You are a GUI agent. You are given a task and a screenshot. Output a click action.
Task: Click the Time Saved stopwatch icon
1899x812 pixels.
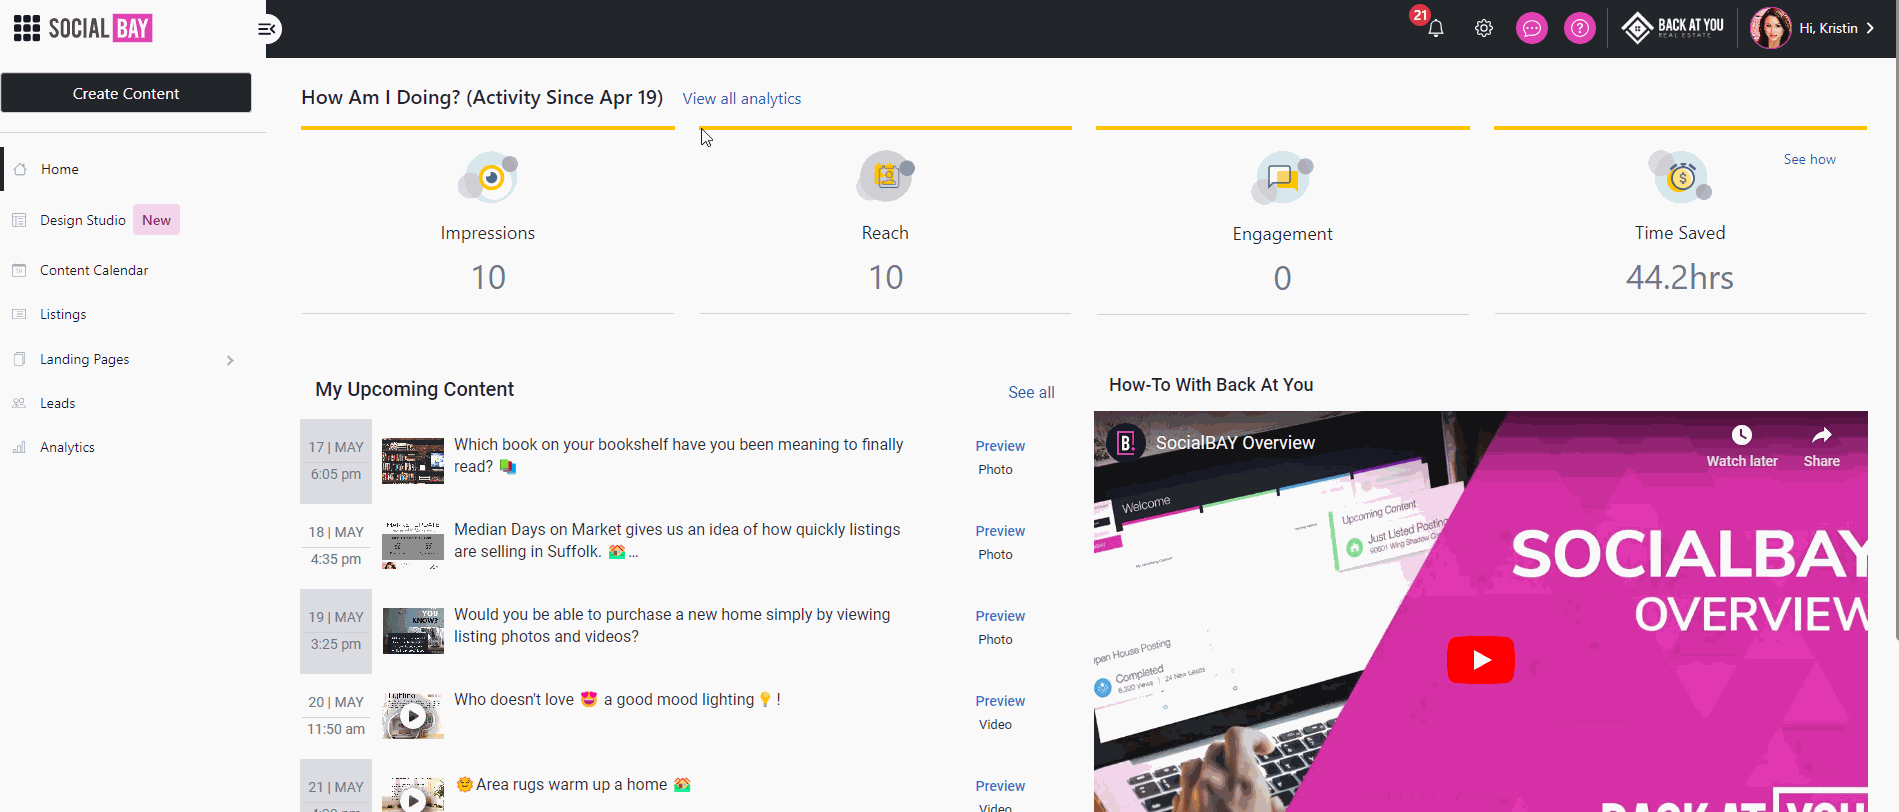pyautogui.click(x=1680, y=178)
